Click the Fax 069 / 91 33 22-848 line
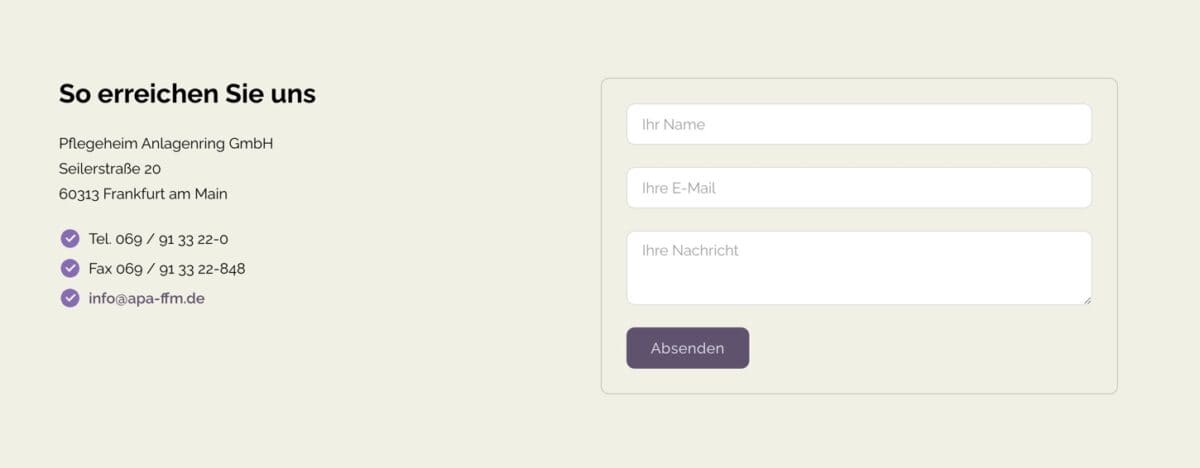The height and width of the screenshot is (468, 1200). [x=167, y=269]
